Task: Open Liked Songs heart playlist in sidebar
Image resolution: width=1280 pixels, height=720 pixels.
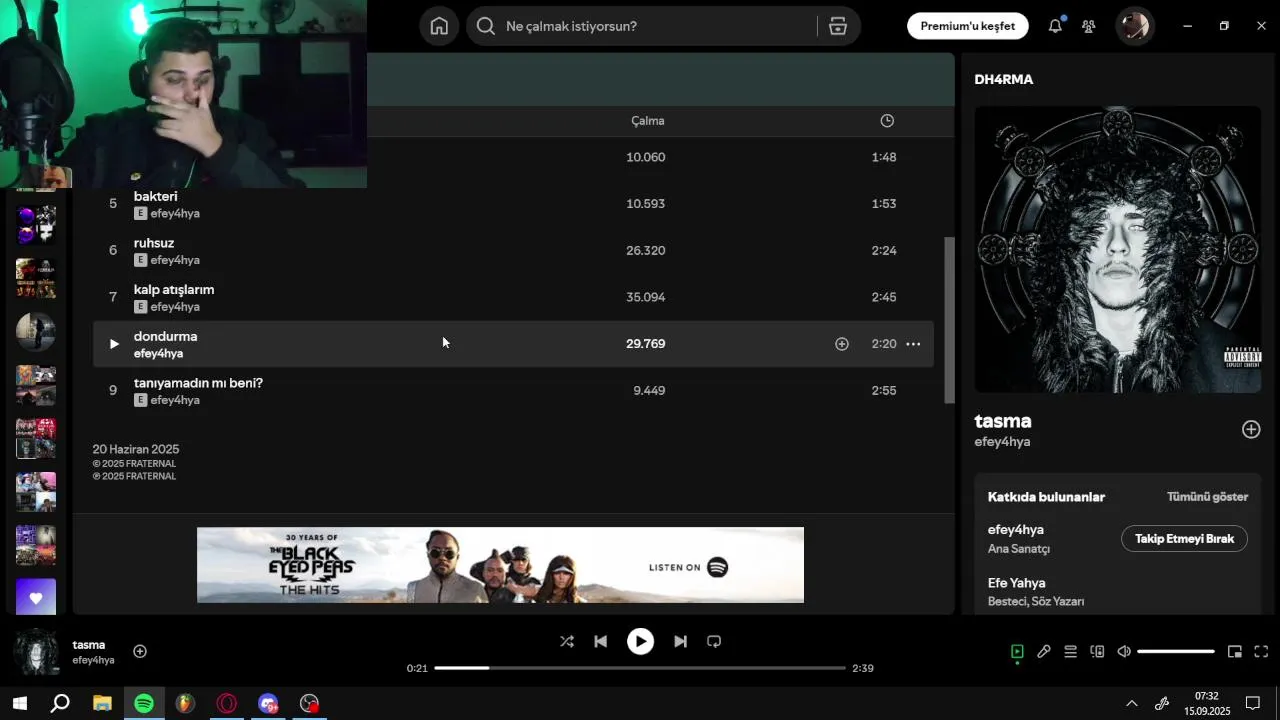Action: pos(36,597)
